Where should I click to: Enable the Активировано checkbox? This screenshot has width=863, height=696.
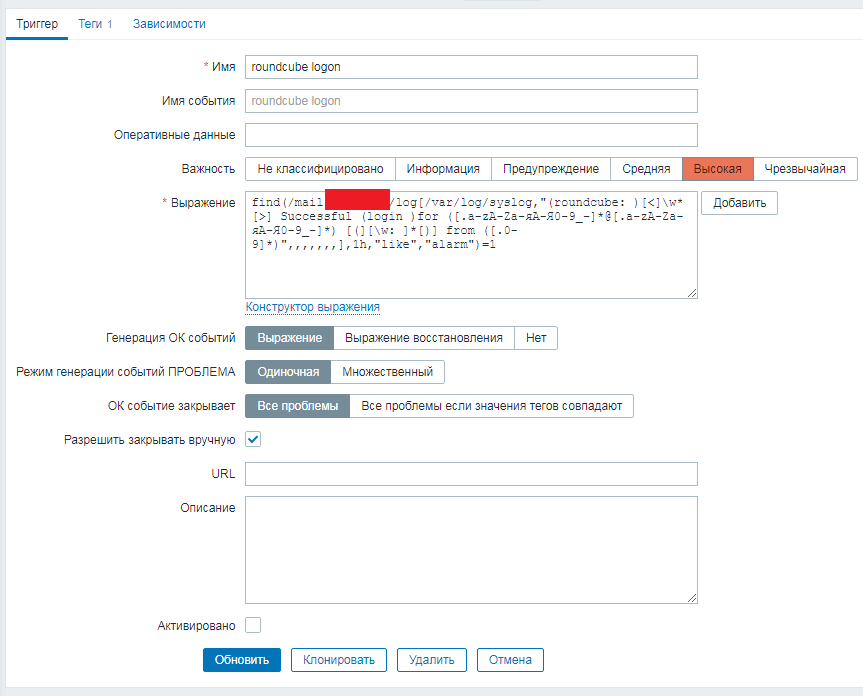tap(253, 626)
